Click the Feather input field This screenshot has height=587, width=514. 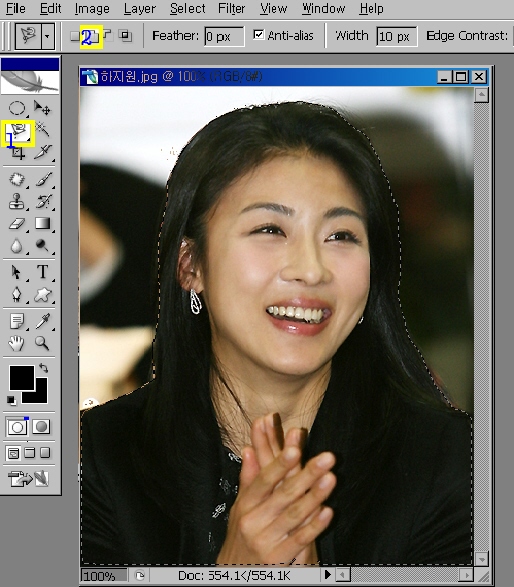(x=224, y=36)
